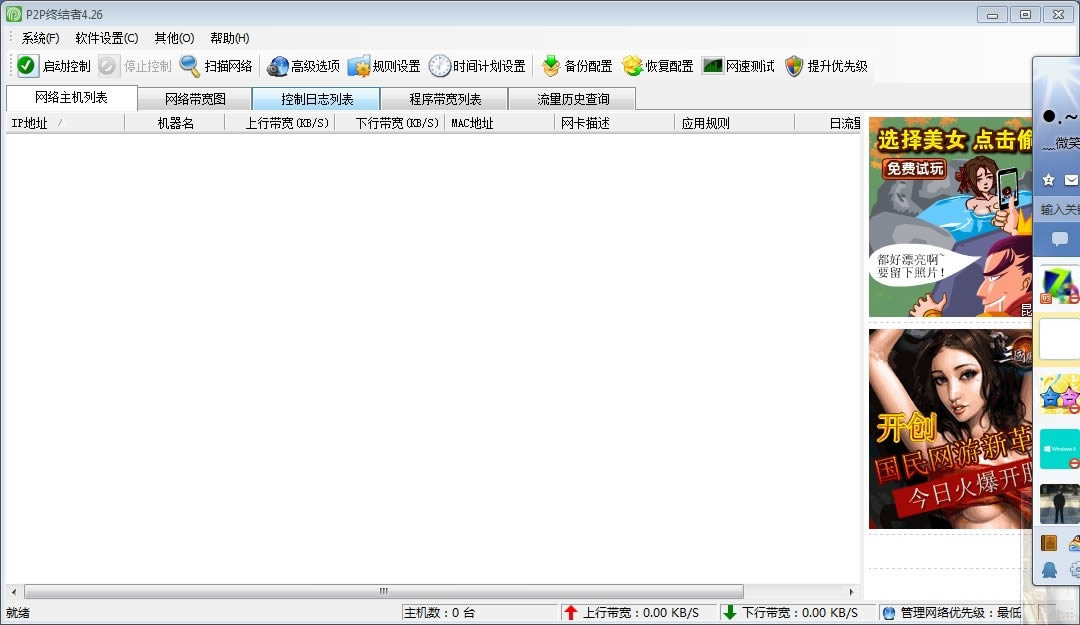1080x625 pixels.
Task: Click the horizontal scrollbar thumb
Action: click(x=383, y=591)
